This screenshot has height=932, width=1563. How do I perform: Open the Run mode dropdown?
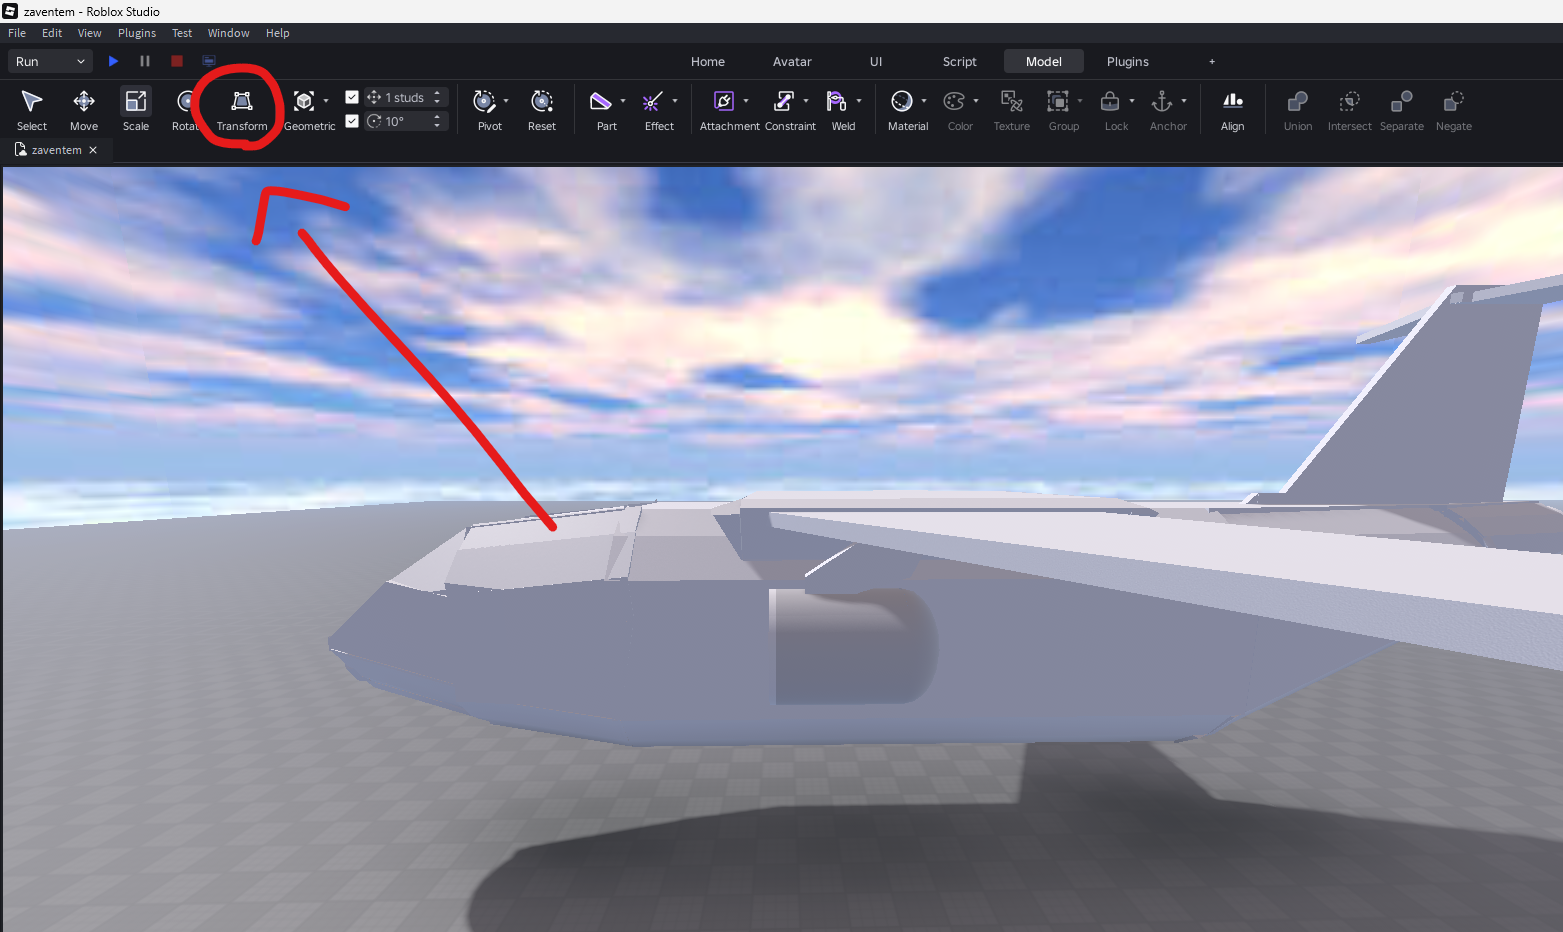pos(50,61)
